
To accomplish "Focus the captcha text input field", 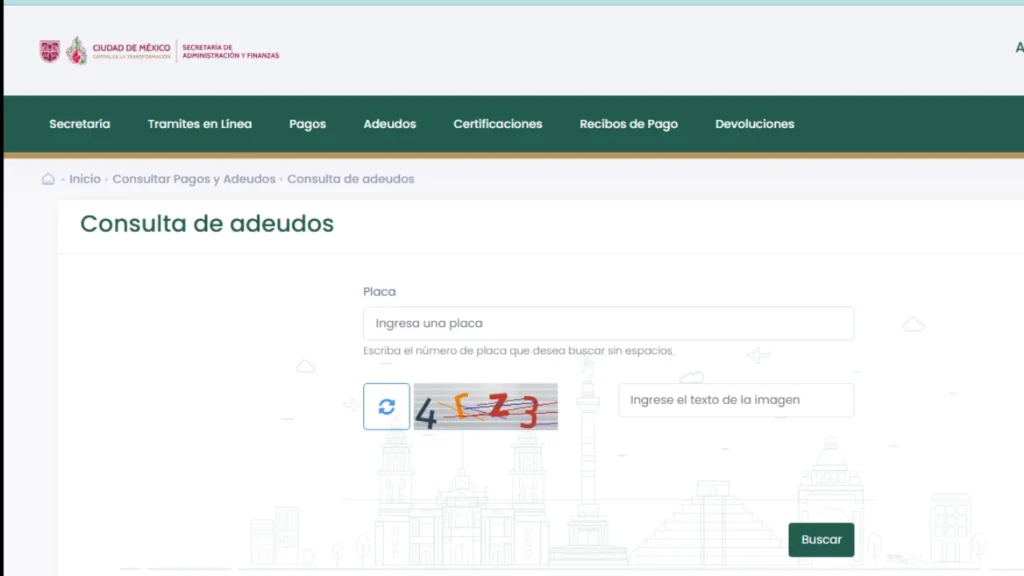I will (x=736, y=400).
